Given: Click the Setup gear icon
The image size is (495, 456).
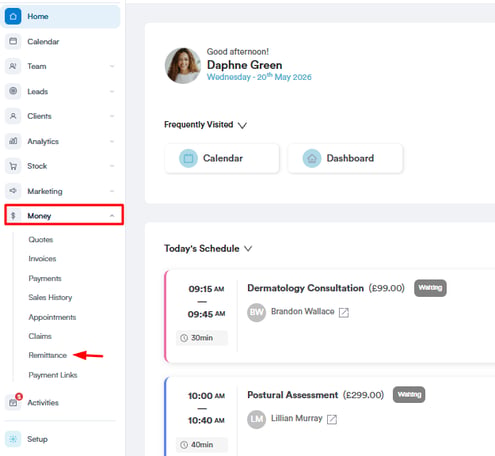Looking at the screenshot, I should tap(13, 439).
